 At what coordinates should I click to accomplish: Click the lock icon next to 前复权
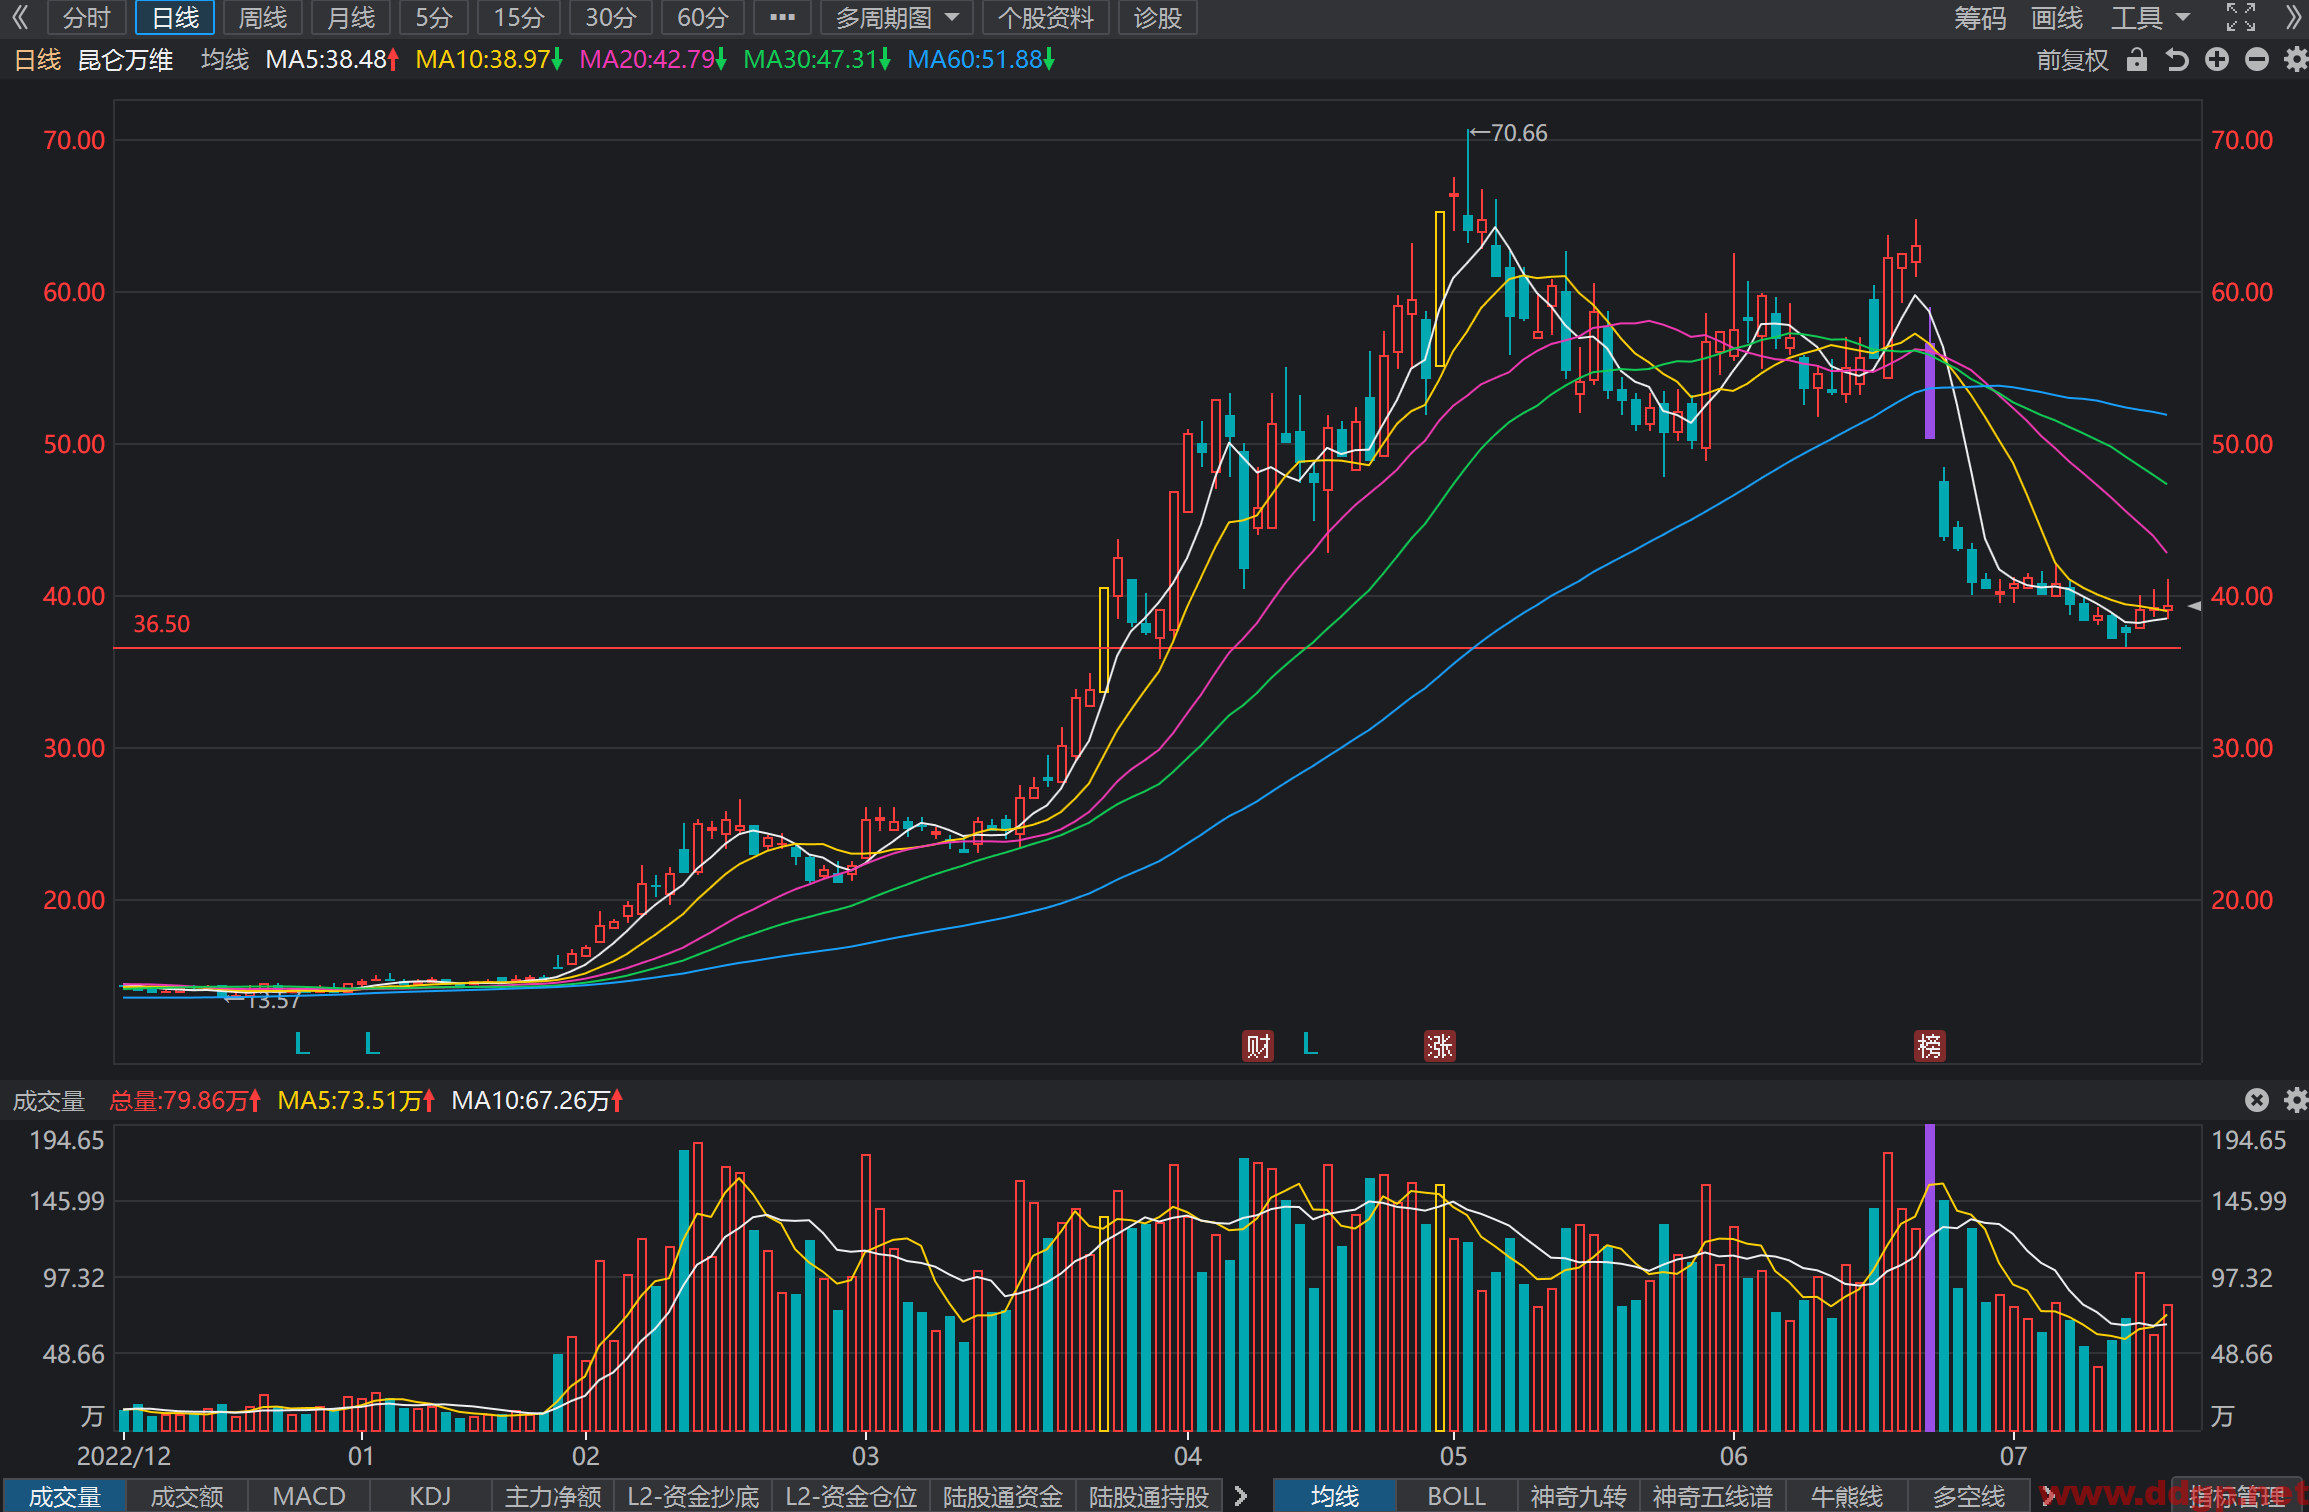point(2137,60)
